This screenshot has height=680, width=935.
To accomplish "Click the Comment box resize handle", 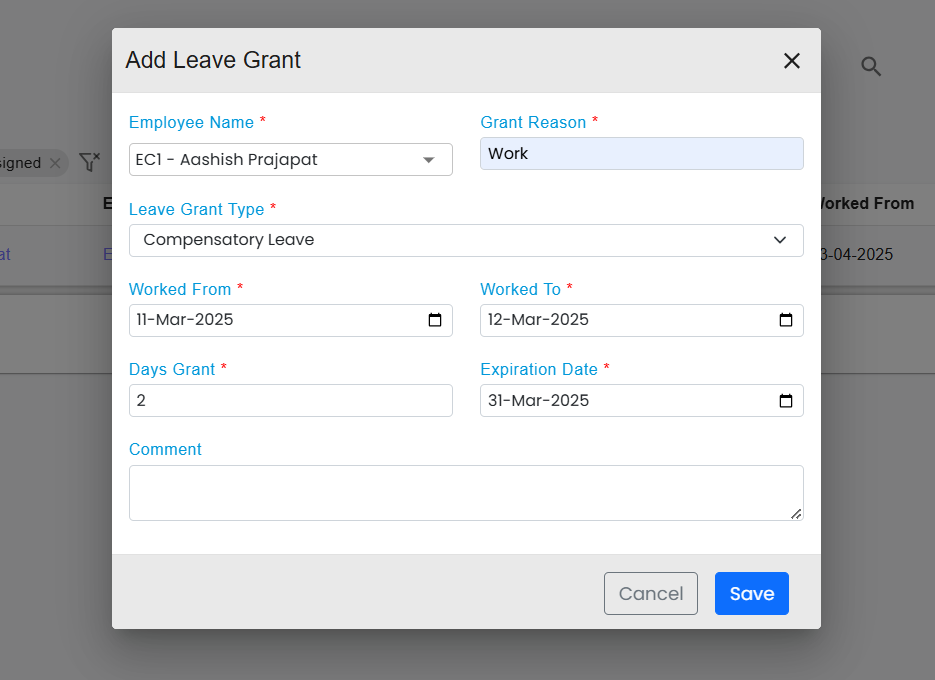I will click(x=796, y=513).
